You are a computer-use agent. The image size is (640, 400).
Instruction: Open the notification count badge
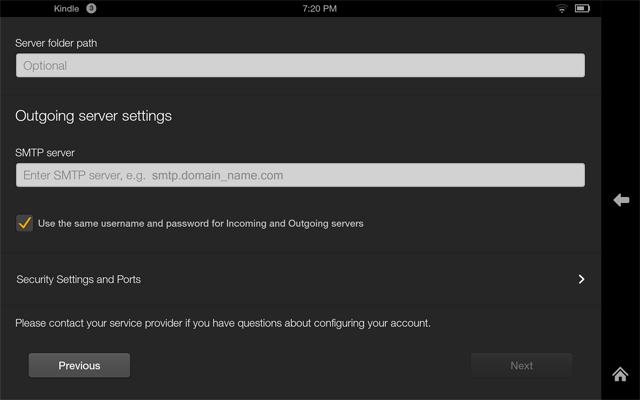pyautogui.click(x=91, y=8)
